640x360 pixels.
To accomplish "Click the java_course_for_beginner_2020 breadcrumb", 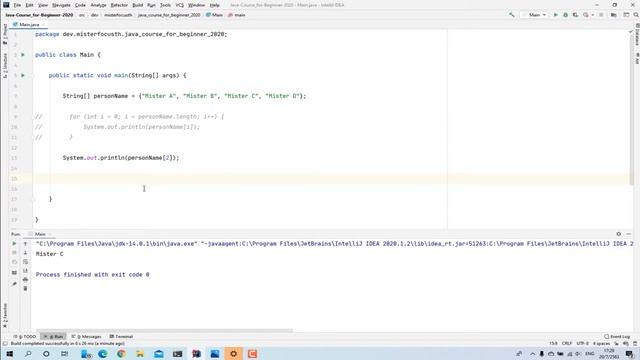I will [169, 15].
